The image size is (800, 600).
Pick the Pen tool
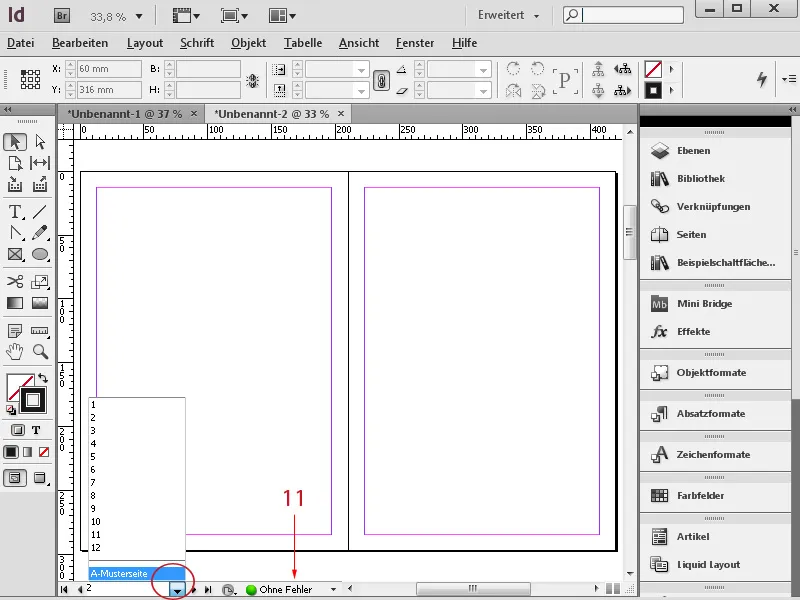click(15, 233)
